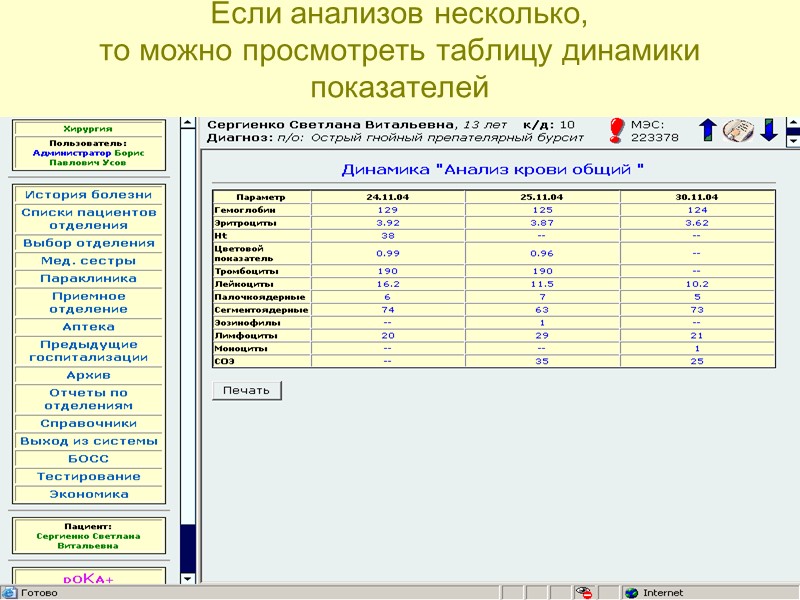The image size is (800, 600).
Task: Open the medical card icon between arrows
Action: click(x=738, y=131)
